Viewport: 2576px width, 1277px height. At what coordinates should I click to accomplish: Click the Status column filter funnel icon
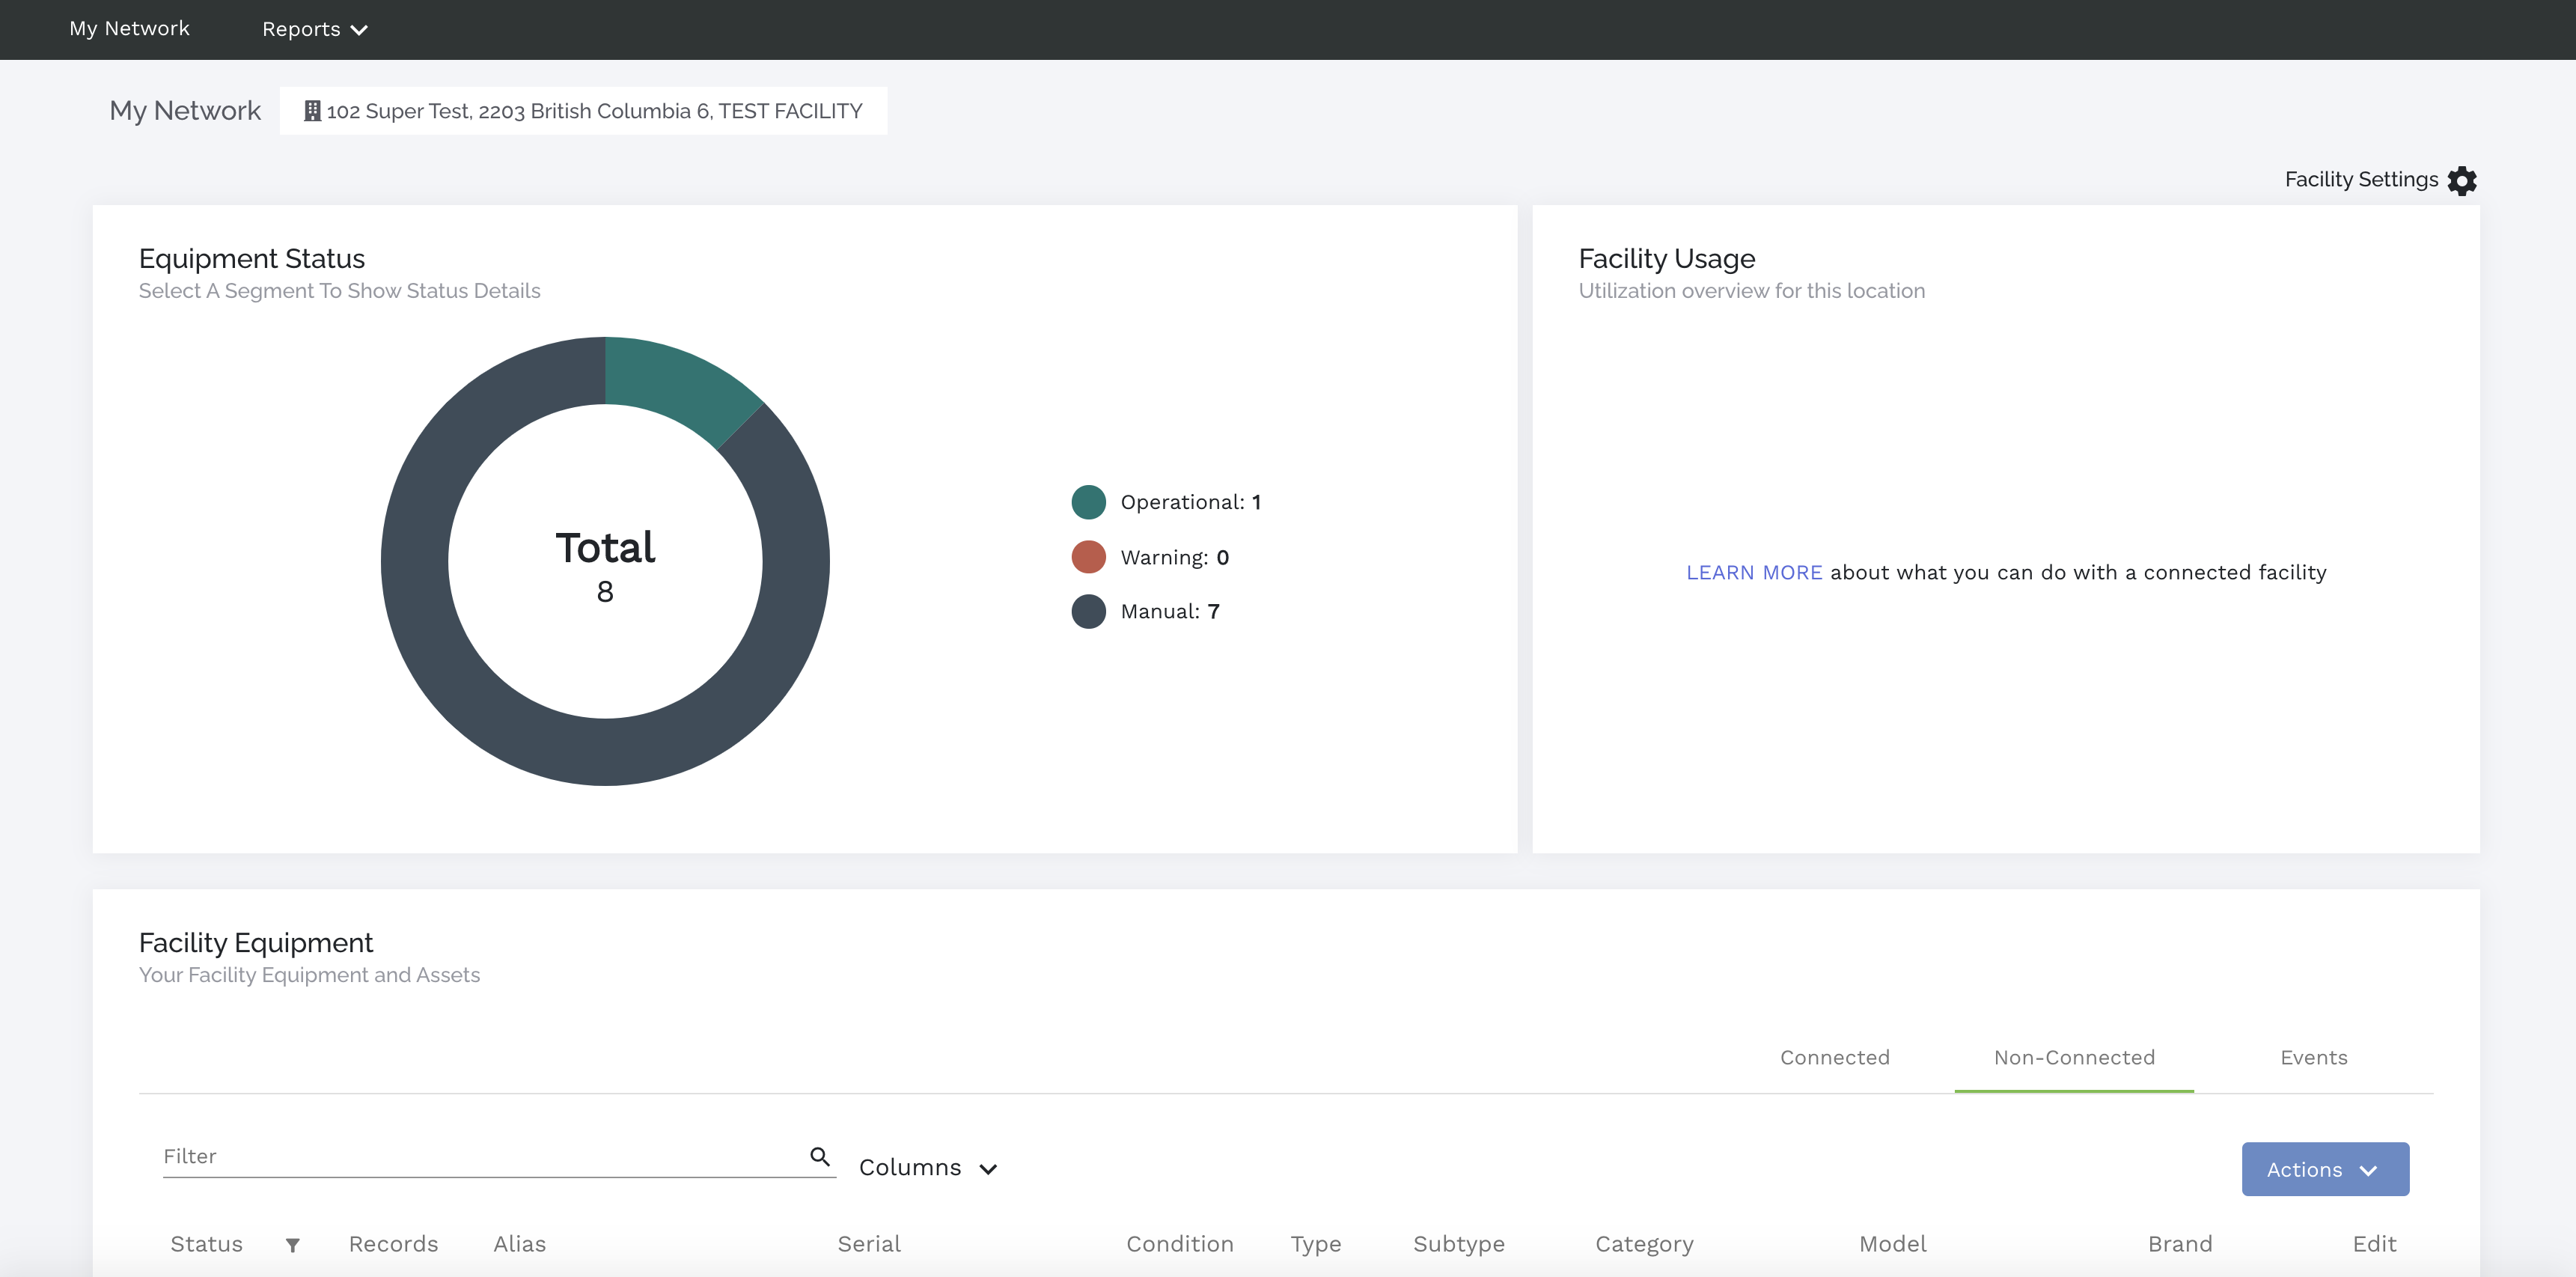point(292,1245)
